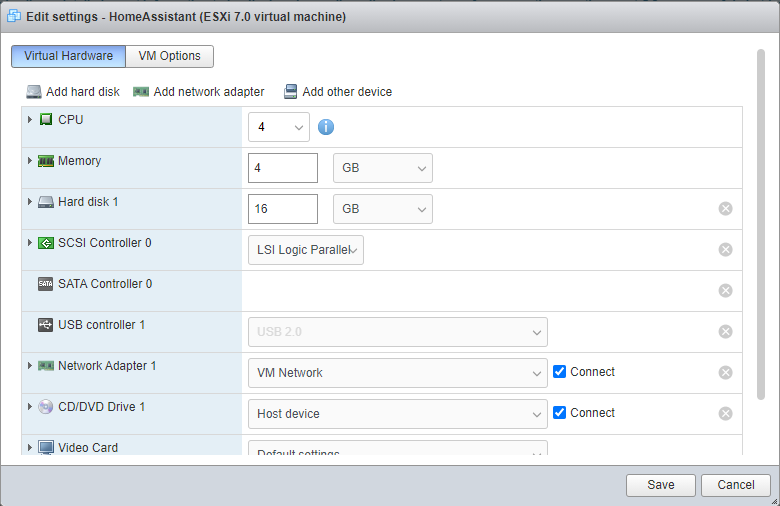Open the VM Network selection dropdown
The width and height of the screenshot is (780, 506).
(x=398, y=373)
